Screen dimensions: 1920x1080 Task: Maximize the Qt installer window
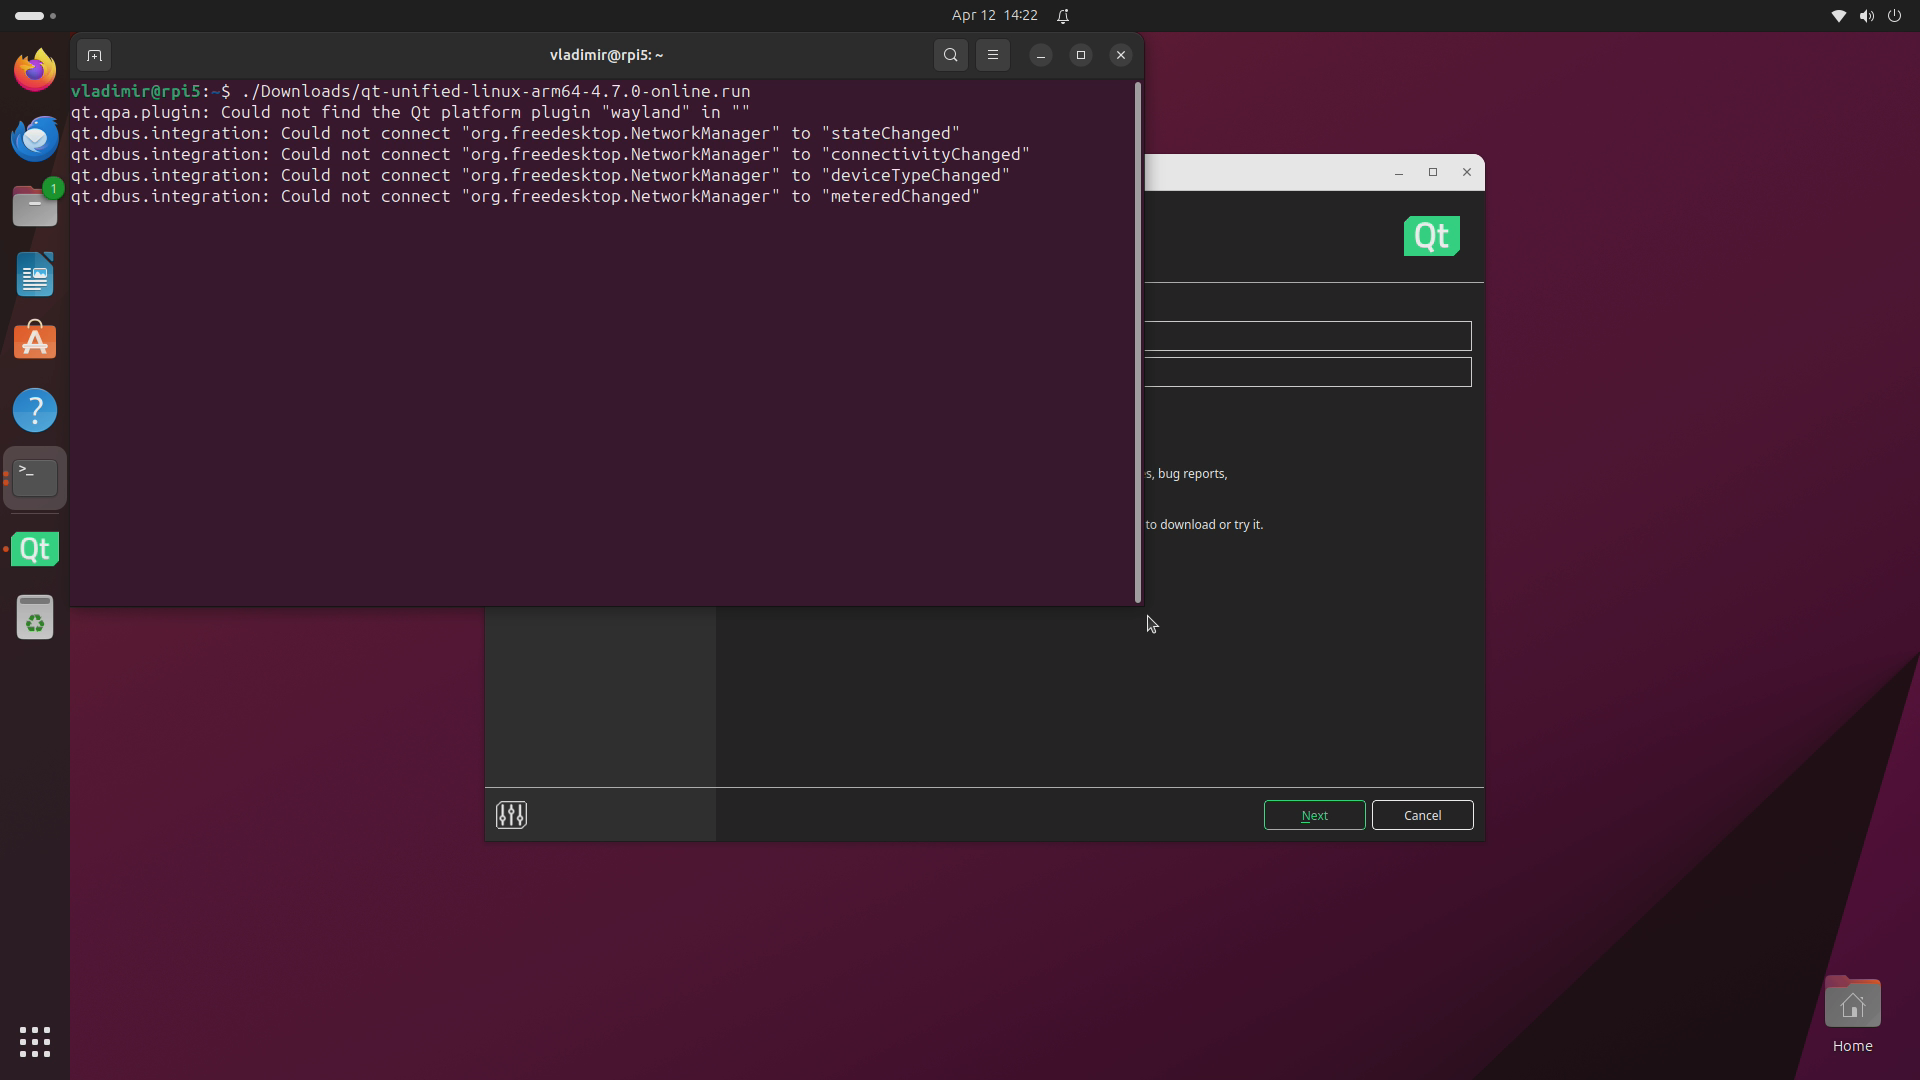(x=1433, y=173)
